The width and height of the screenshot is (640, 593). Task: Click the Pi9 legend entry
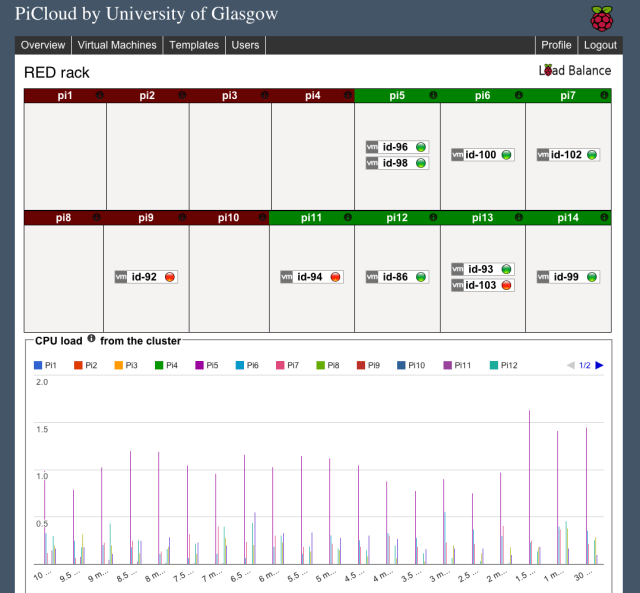[369, 365]
